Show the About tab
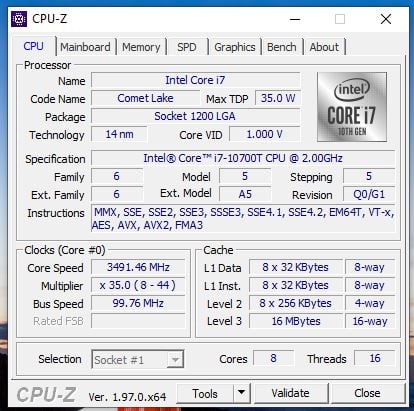The image size is (414, 411). click(x=324, y=47)
